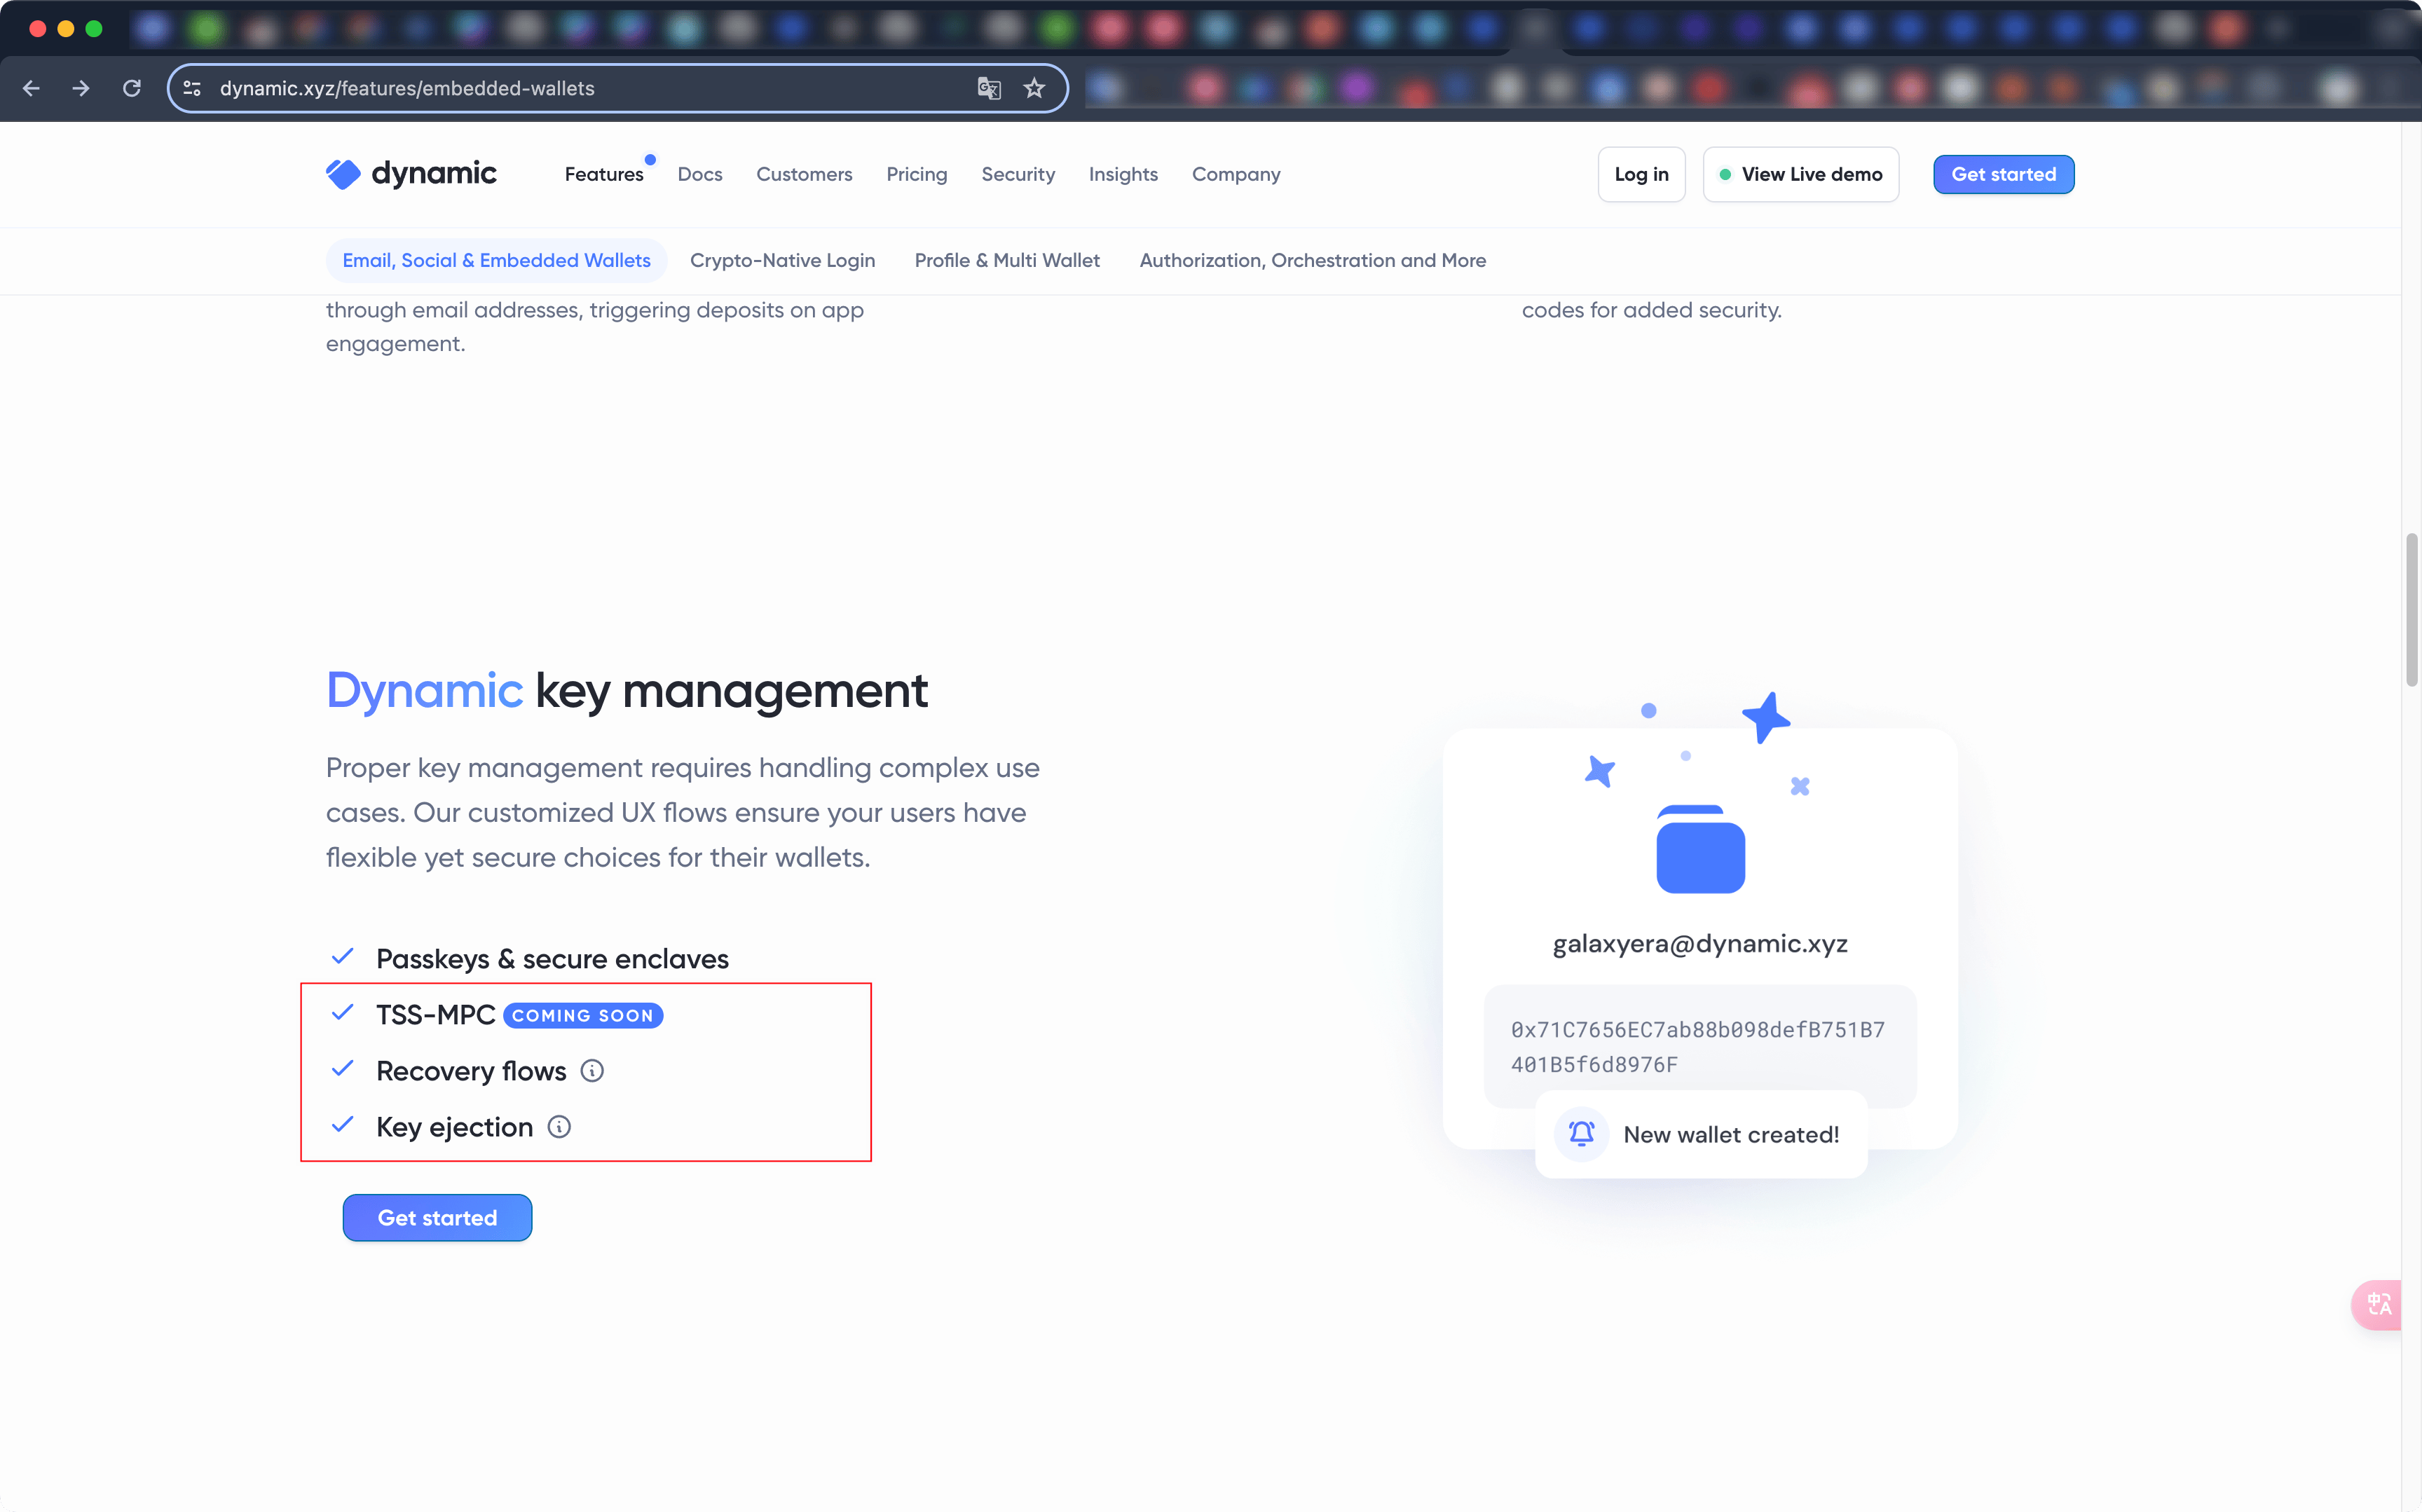Viewport: 2422px width, 1512px height.
Task: Open the Pricing page
Action: [917, 174]
